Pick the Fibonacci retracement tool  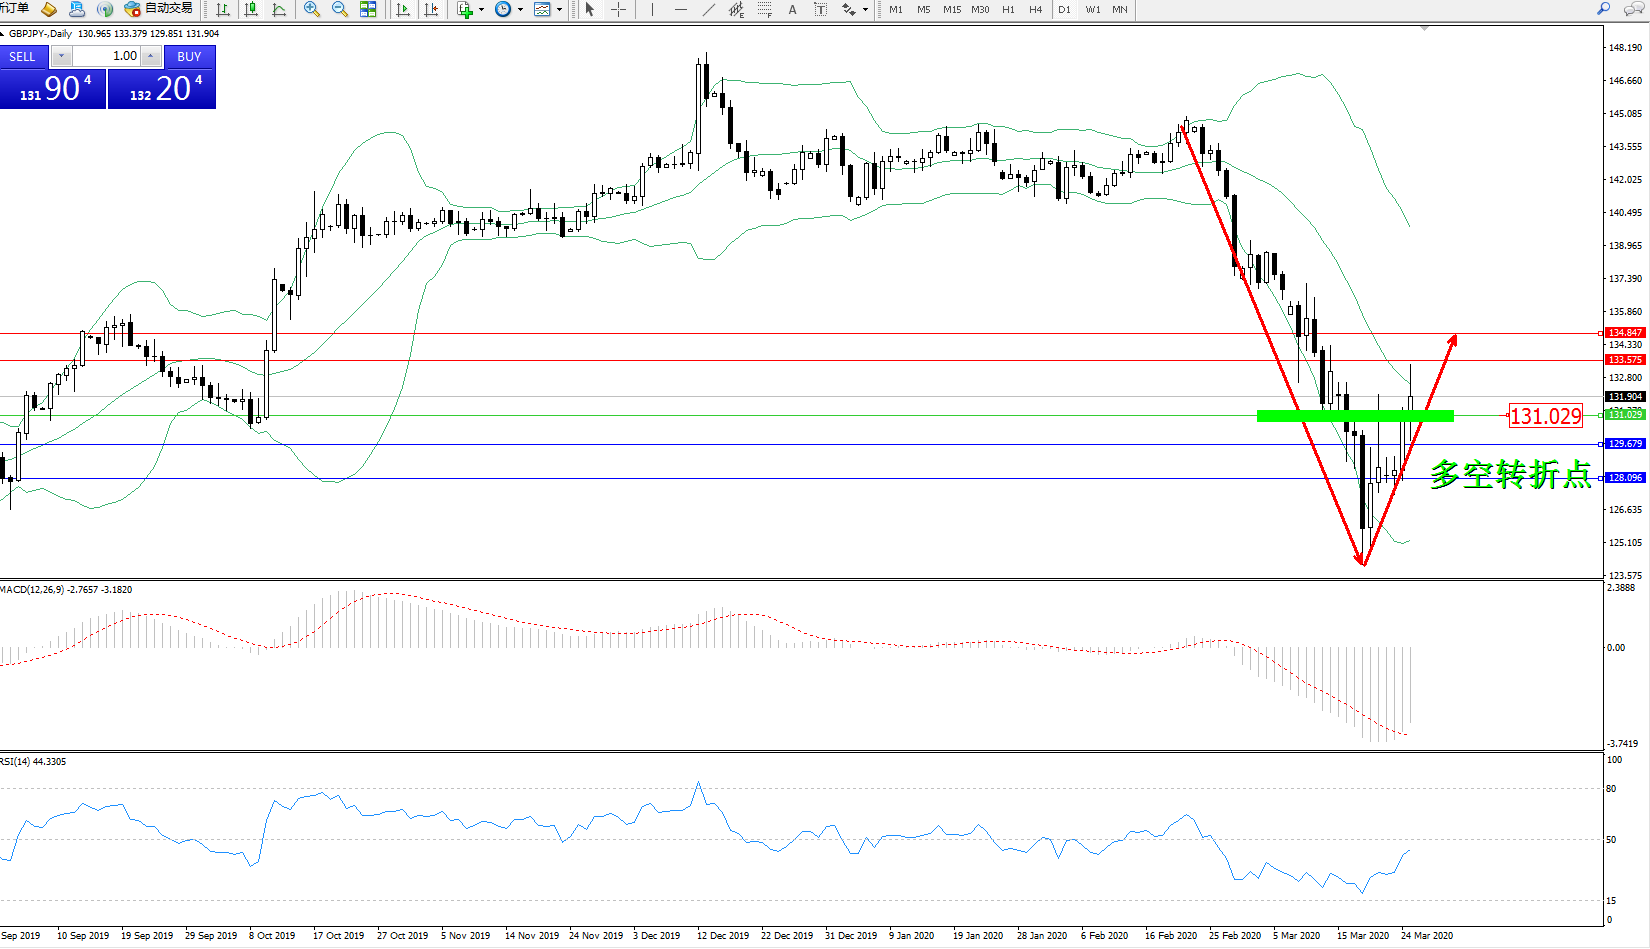(x=764, y=9)
